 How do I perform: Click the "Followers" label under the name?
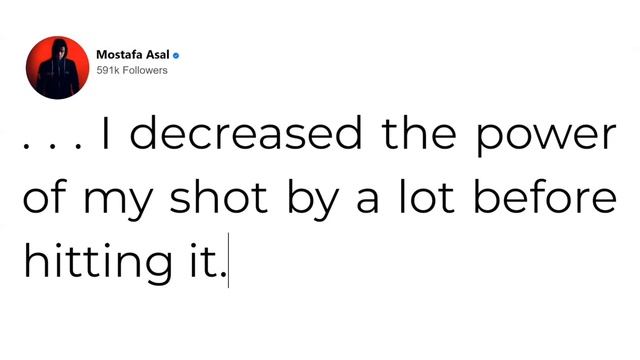tap(145, 70)
